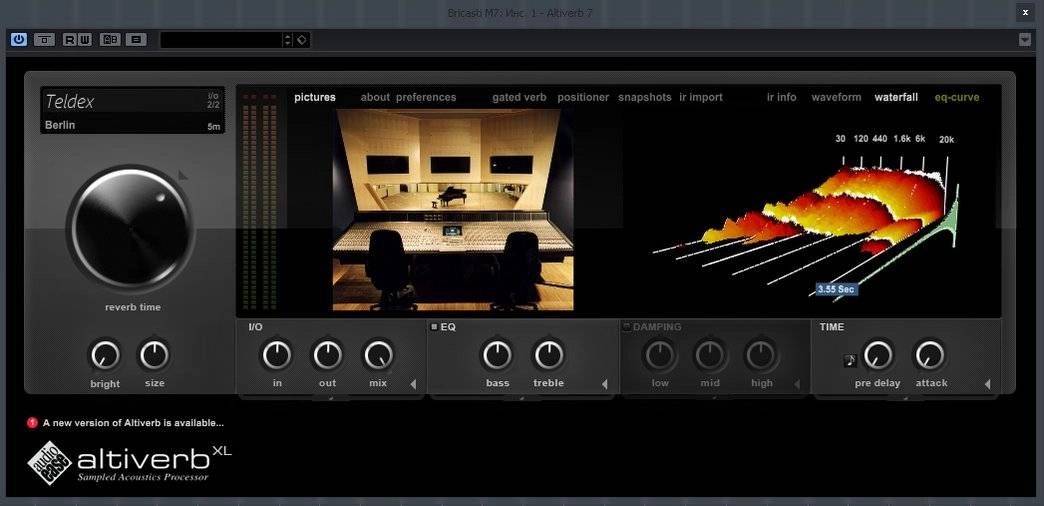
Task: Click the red update notification badge
Action: [x=32, y=423]
